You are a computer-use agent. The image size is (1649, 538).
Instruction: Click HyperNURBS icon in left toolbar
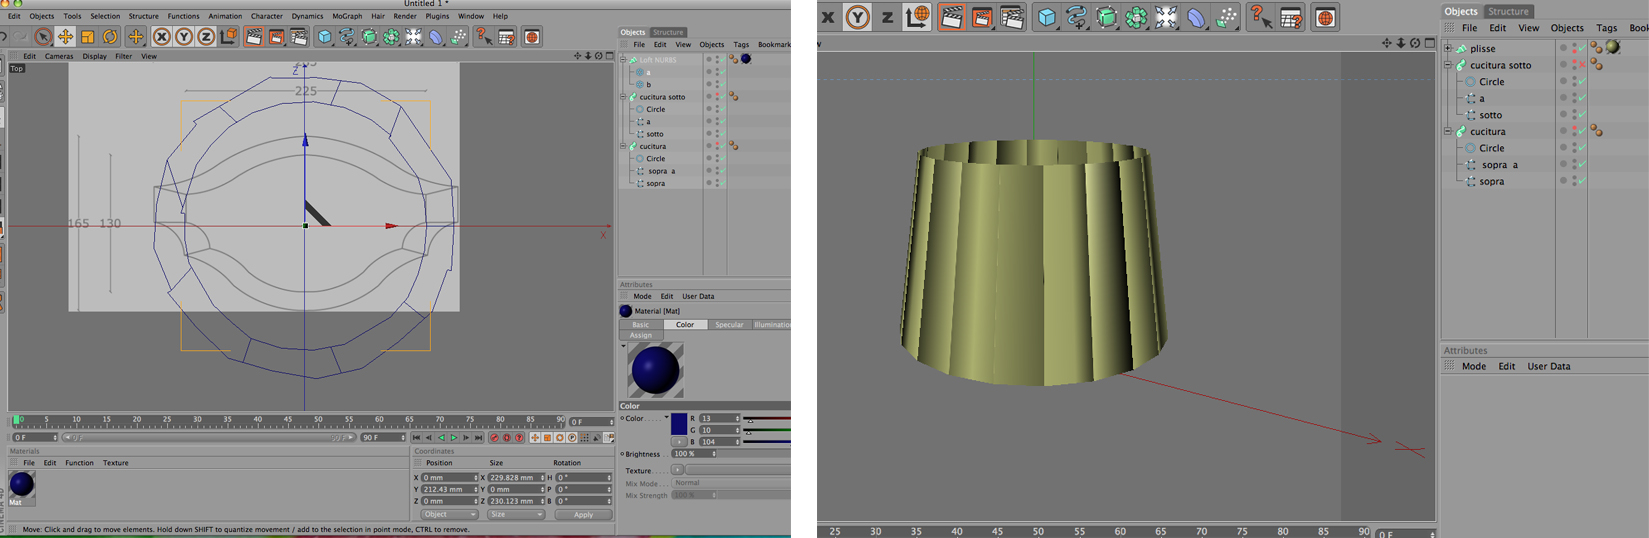pyautogui.click(x=370, y=37)
